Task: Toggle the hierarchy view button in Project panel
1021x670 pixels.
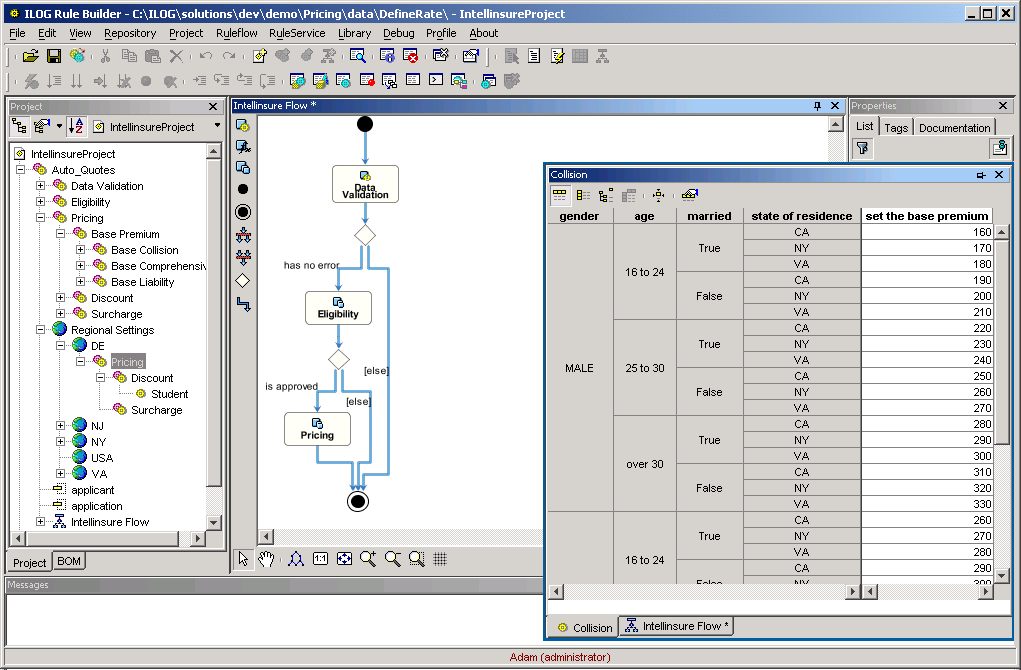Action: [x=20, y=126]
